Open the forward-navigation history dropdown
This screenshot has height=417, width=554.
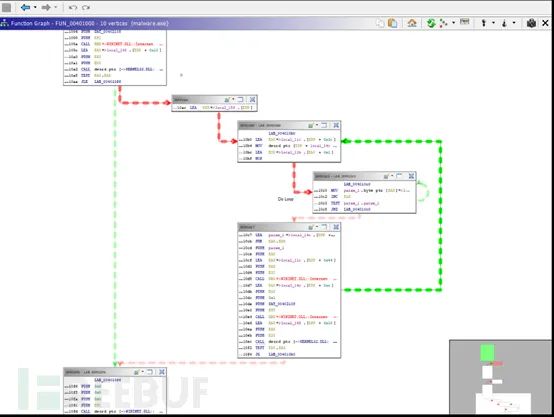pyautogui.click(x=55, y=7)
